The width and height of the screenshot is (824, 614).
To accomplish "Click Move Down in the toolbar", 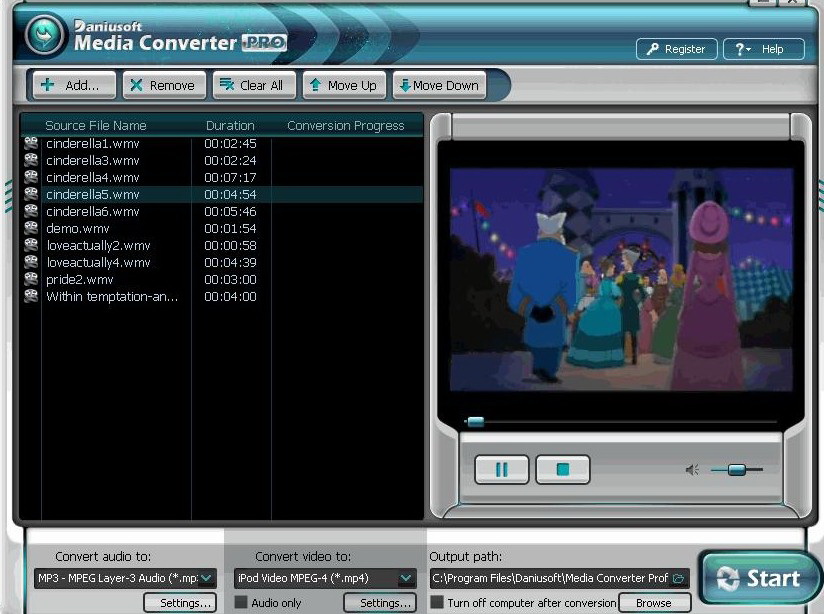I will (439, 85).
